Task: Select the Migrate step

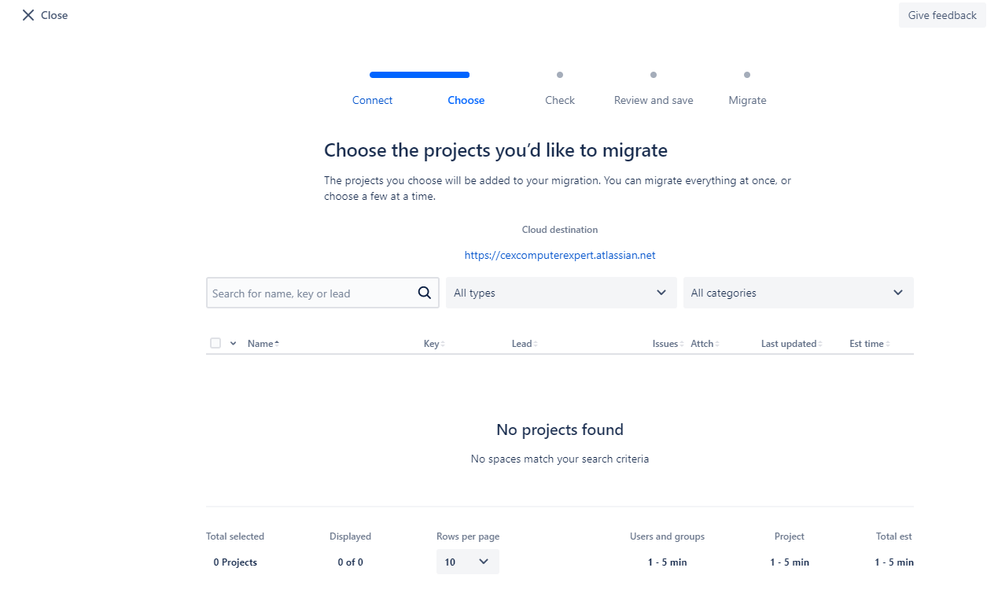Action: [747, 100]
